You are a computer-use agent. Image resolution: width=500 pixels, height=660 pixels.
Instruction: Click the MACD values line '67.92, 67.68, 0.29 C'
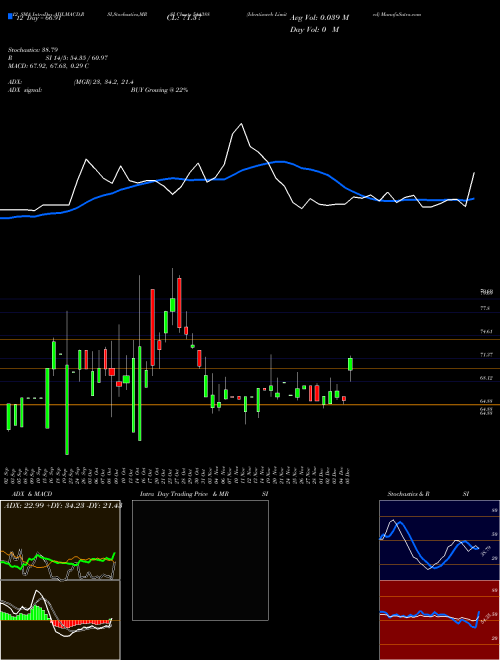59,66
